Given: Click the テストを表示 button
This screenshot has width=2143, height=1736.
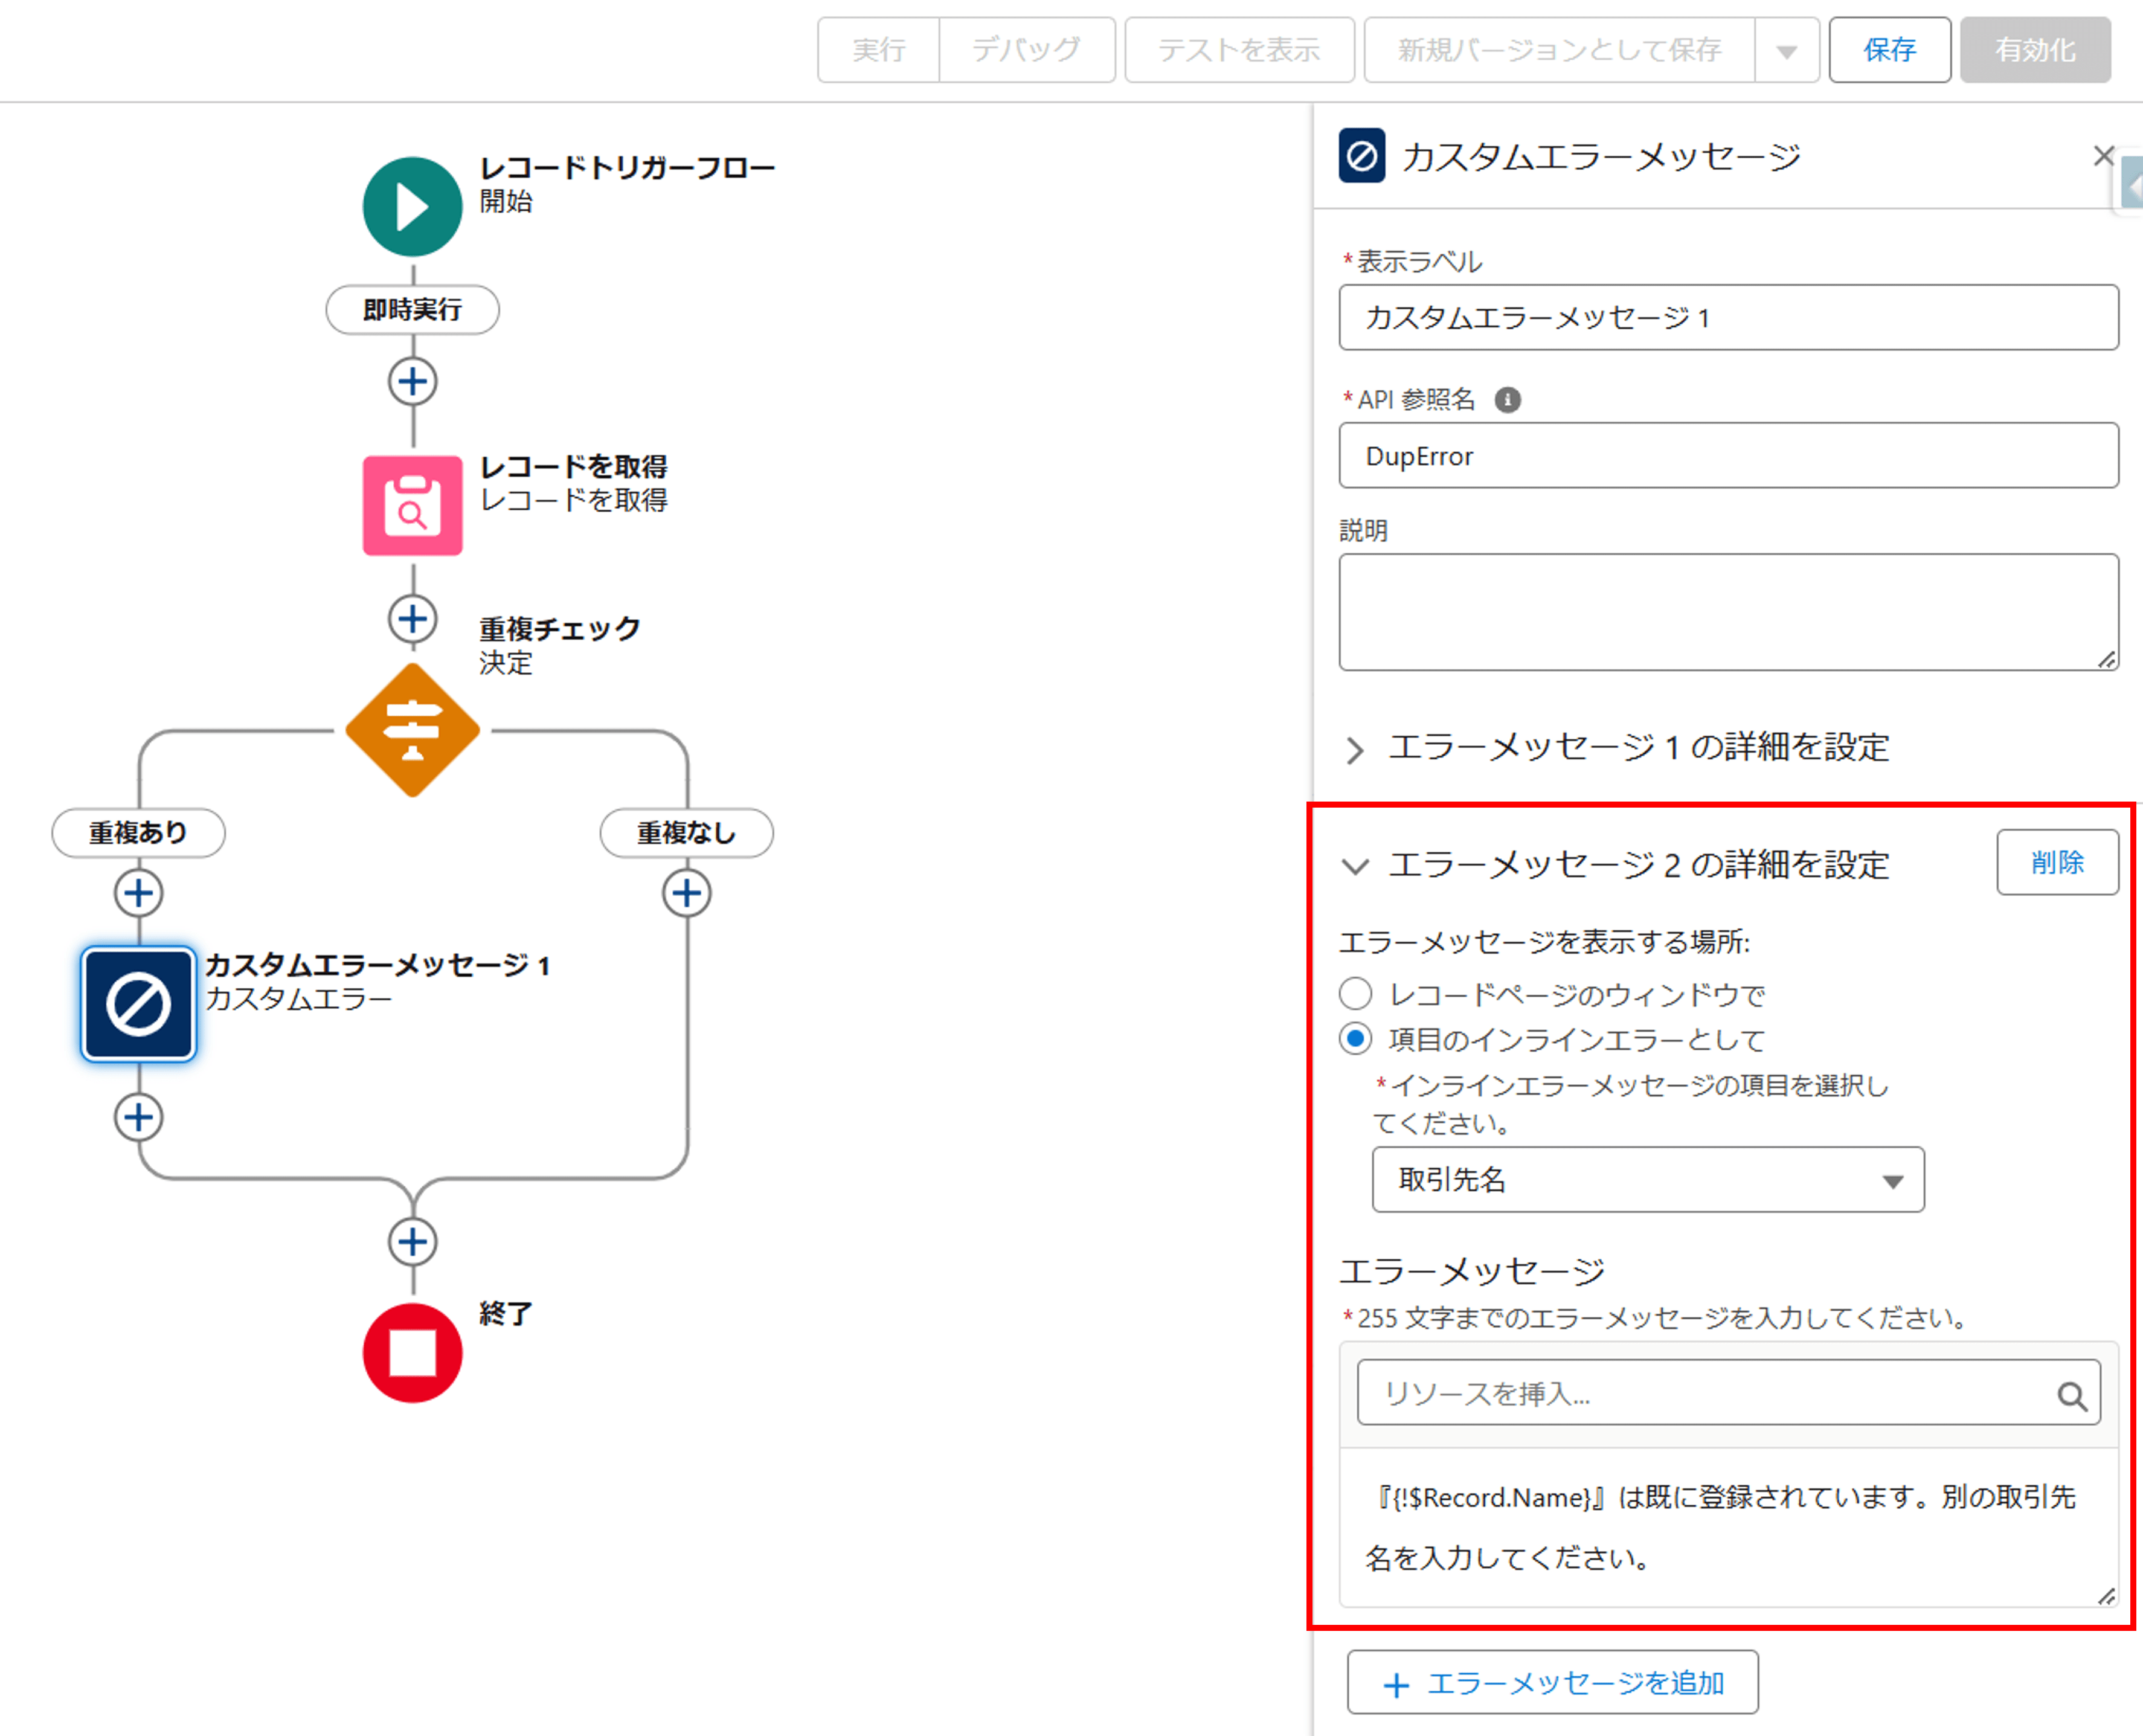Looking at the screenshot, I should pos(1239,50).
